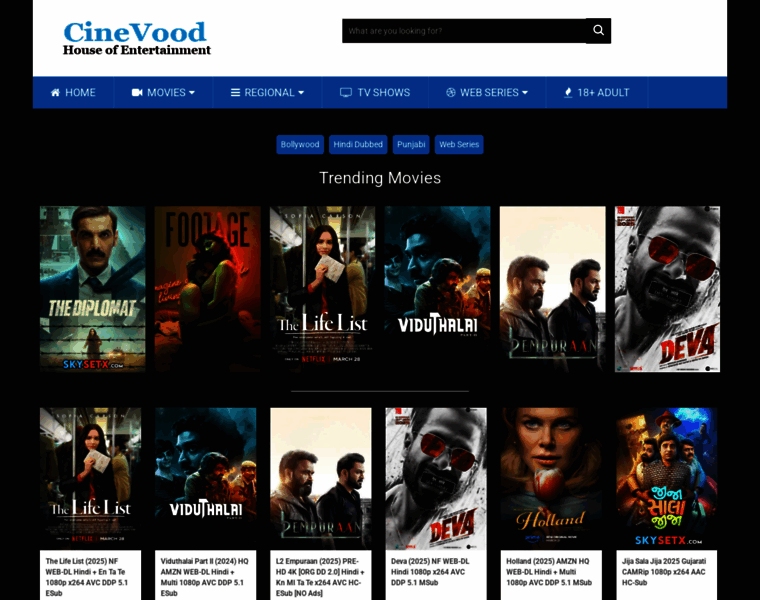Click the search magnifier icon button
The width and height of the screenshot is (760, 600).
point(598,31)
